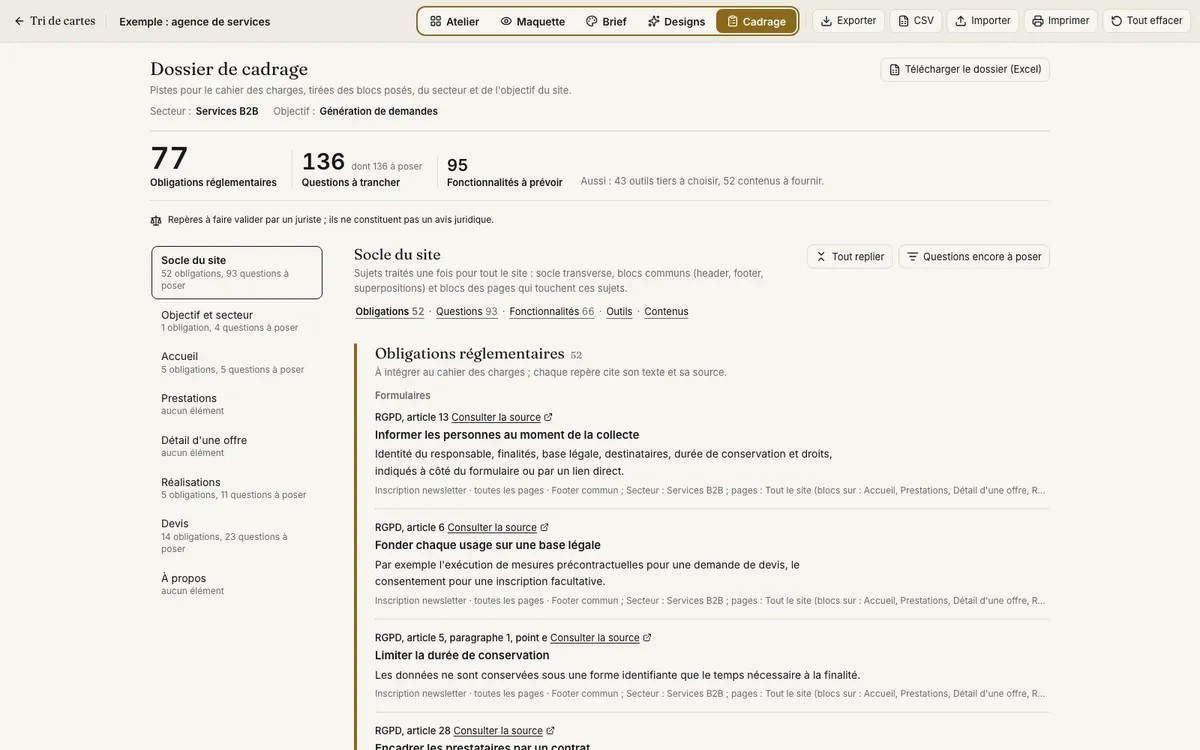Click the external link icon beside article 6 source
This screenshot has height=750, width=1200.
(544, 527)
